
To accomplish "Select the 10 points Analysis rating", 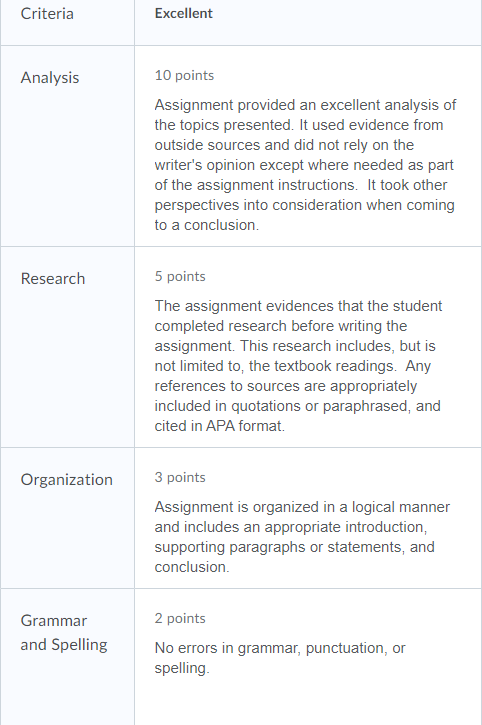I will click(184, 75).
